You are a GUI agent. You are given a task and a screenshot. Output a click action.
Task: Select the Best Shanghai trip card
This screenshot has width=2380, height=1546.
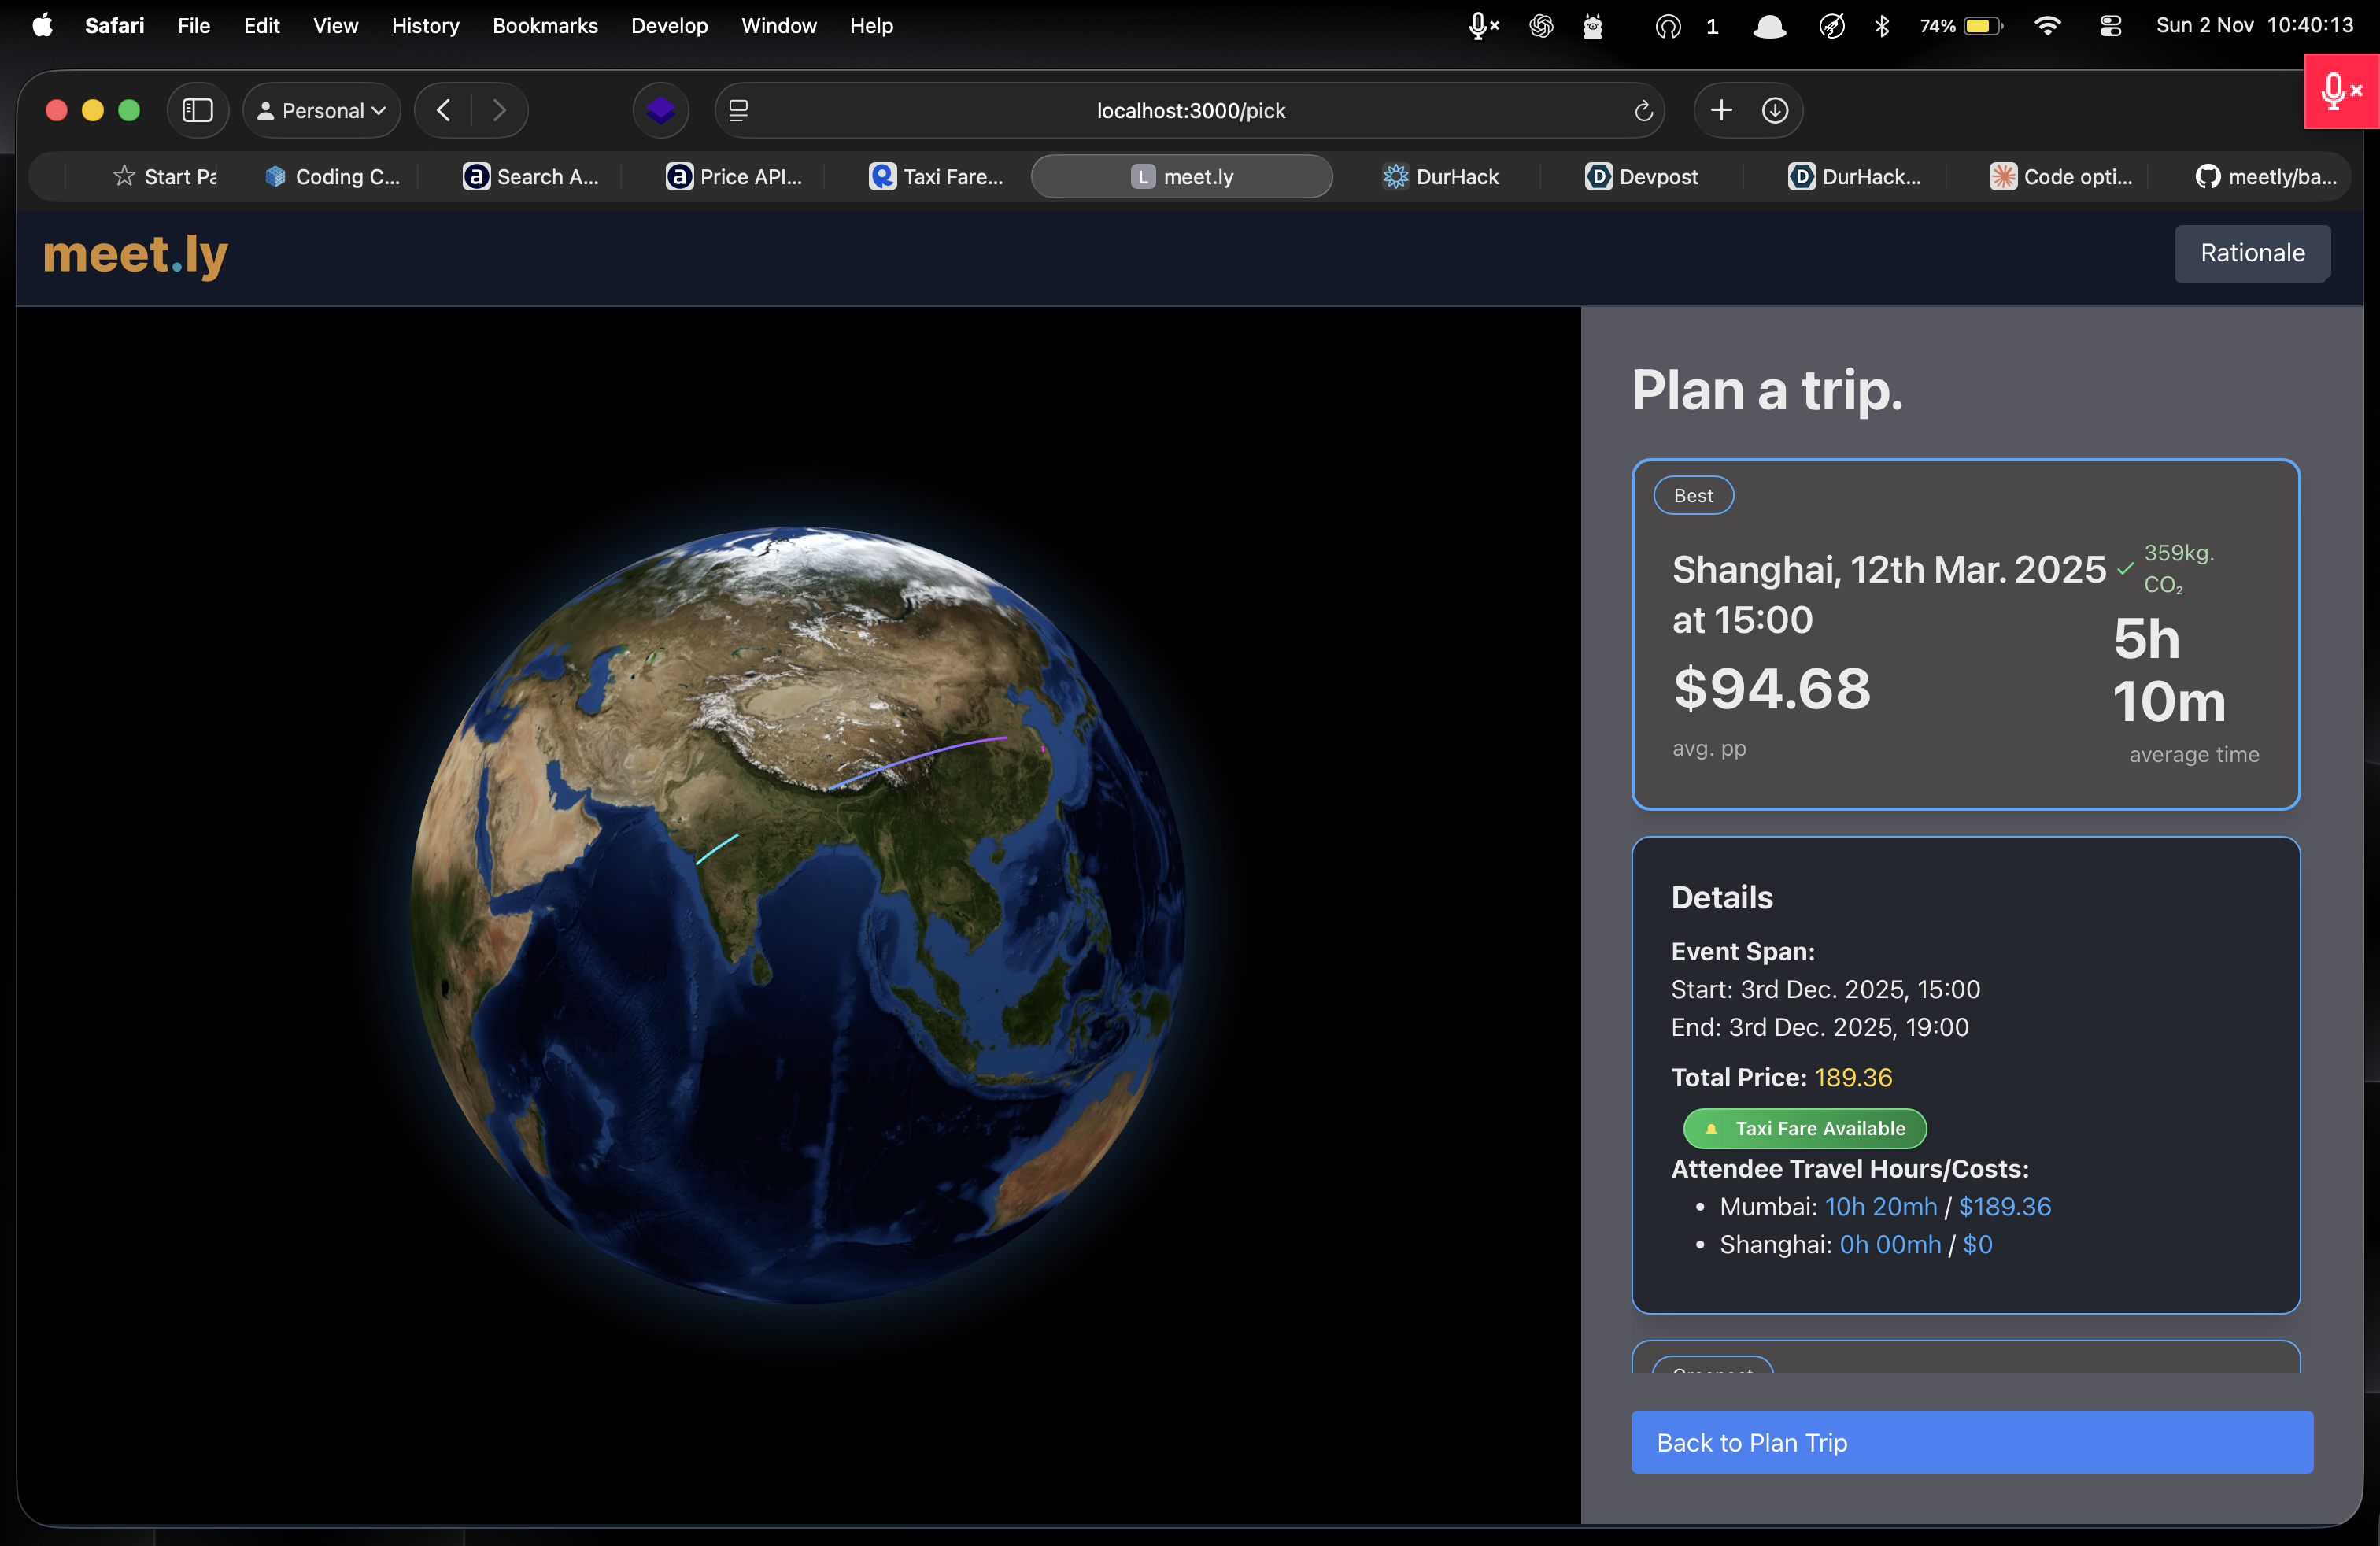(x=1965, y=634)
